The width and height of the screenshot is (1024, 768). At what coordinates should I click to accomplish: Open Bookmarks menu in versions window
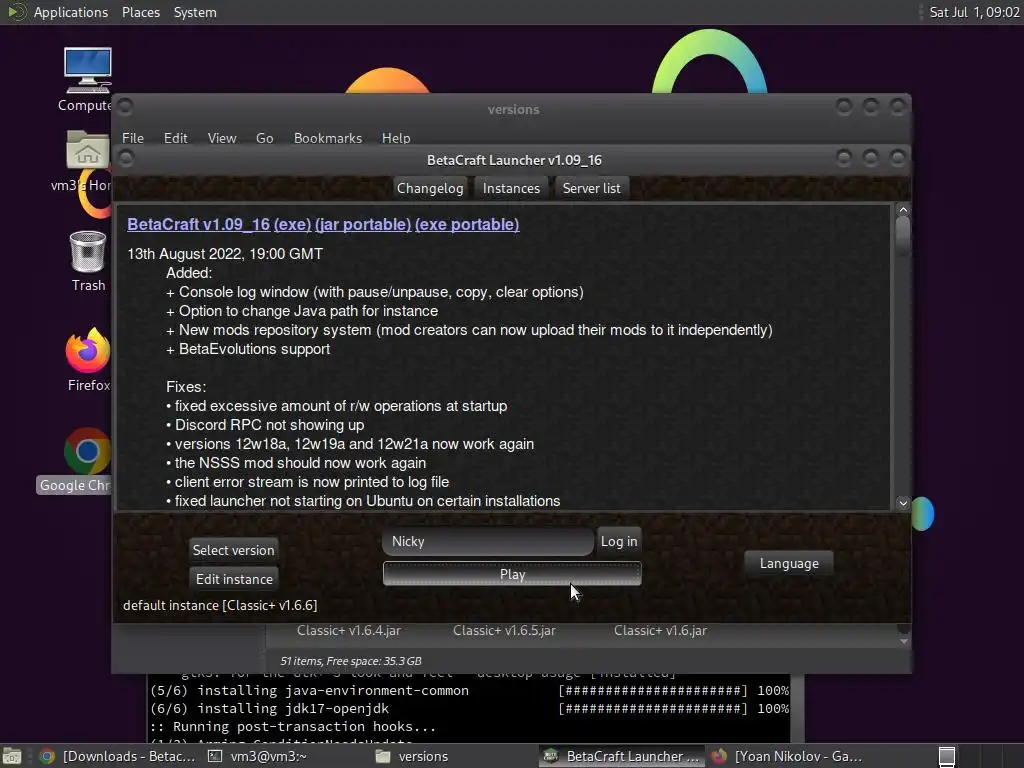pos(328,138)
